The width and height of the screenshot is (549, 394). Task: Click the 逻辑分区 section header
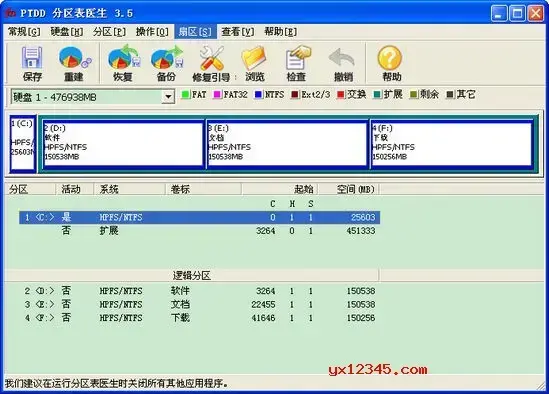tap(192, 276)
